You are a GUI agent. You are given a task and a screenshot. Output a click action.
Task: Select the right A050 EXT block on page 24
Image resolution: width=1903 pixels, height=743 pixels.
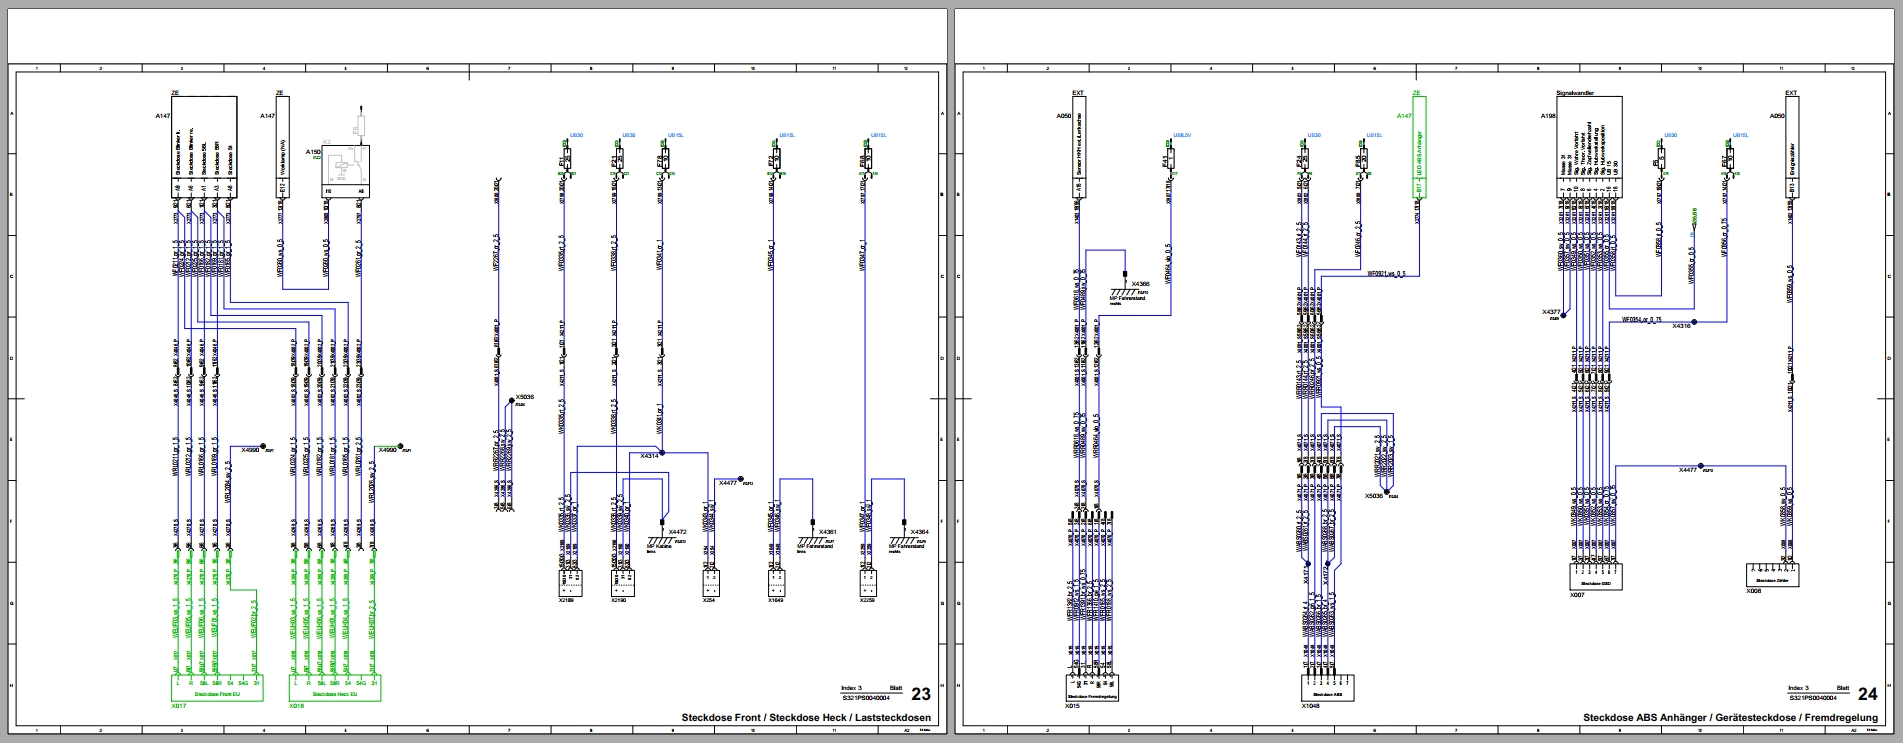tap(1792, 147)
